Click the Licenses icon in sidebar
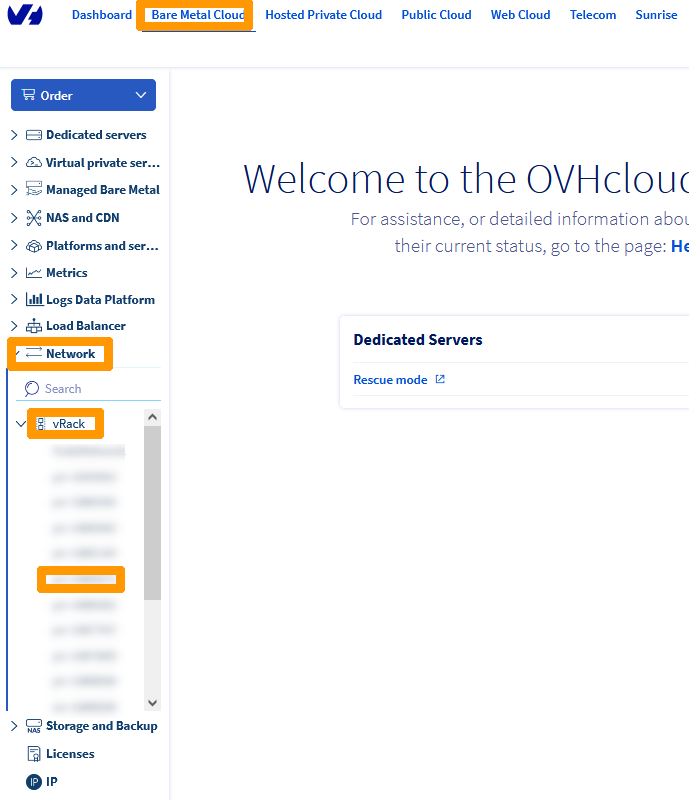 coord(34,754)
